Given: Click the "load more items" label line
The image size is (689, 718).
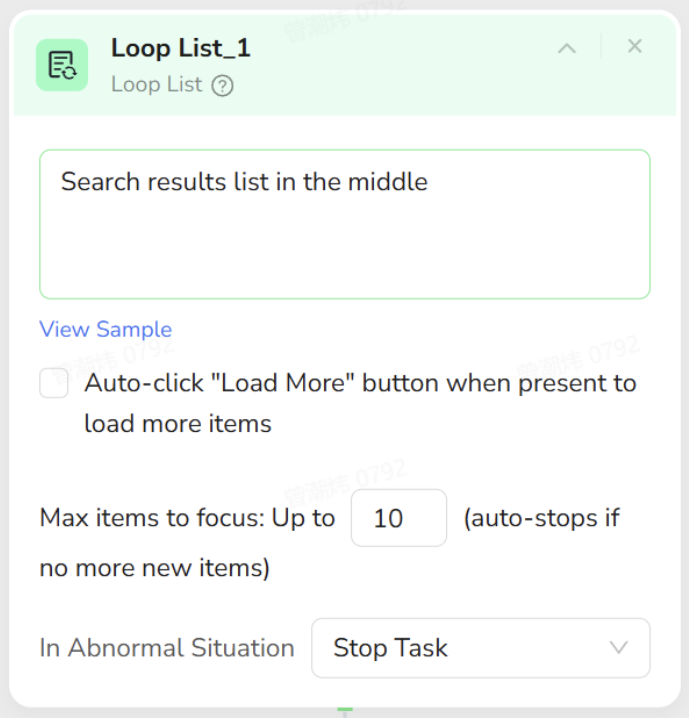Looking at the screenshot, I should pyautogui.click(x=178, y=424).
